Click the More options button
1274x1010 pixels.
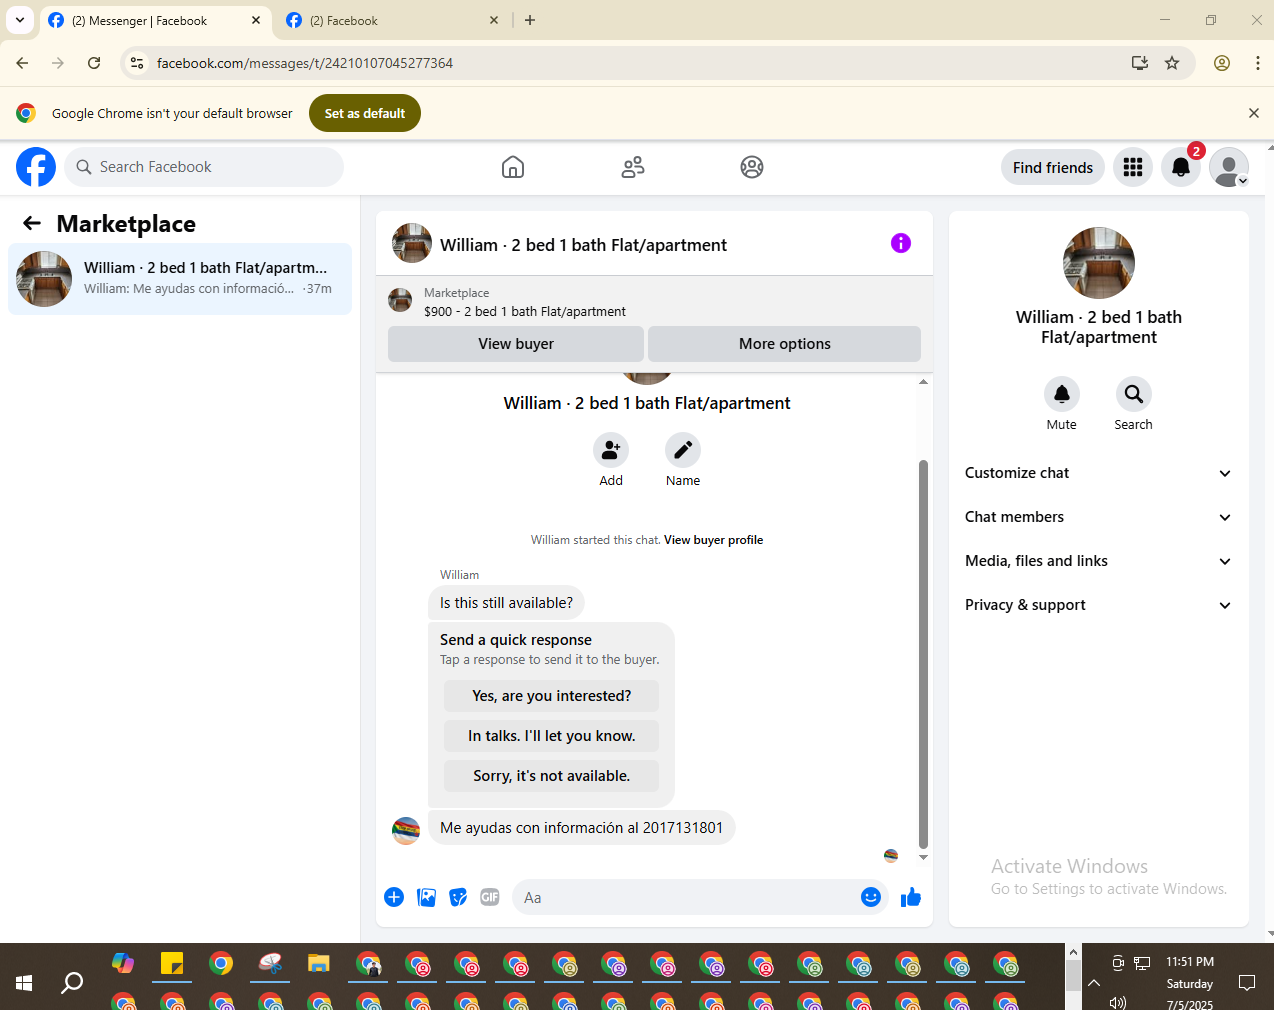(x=785, y=344)
